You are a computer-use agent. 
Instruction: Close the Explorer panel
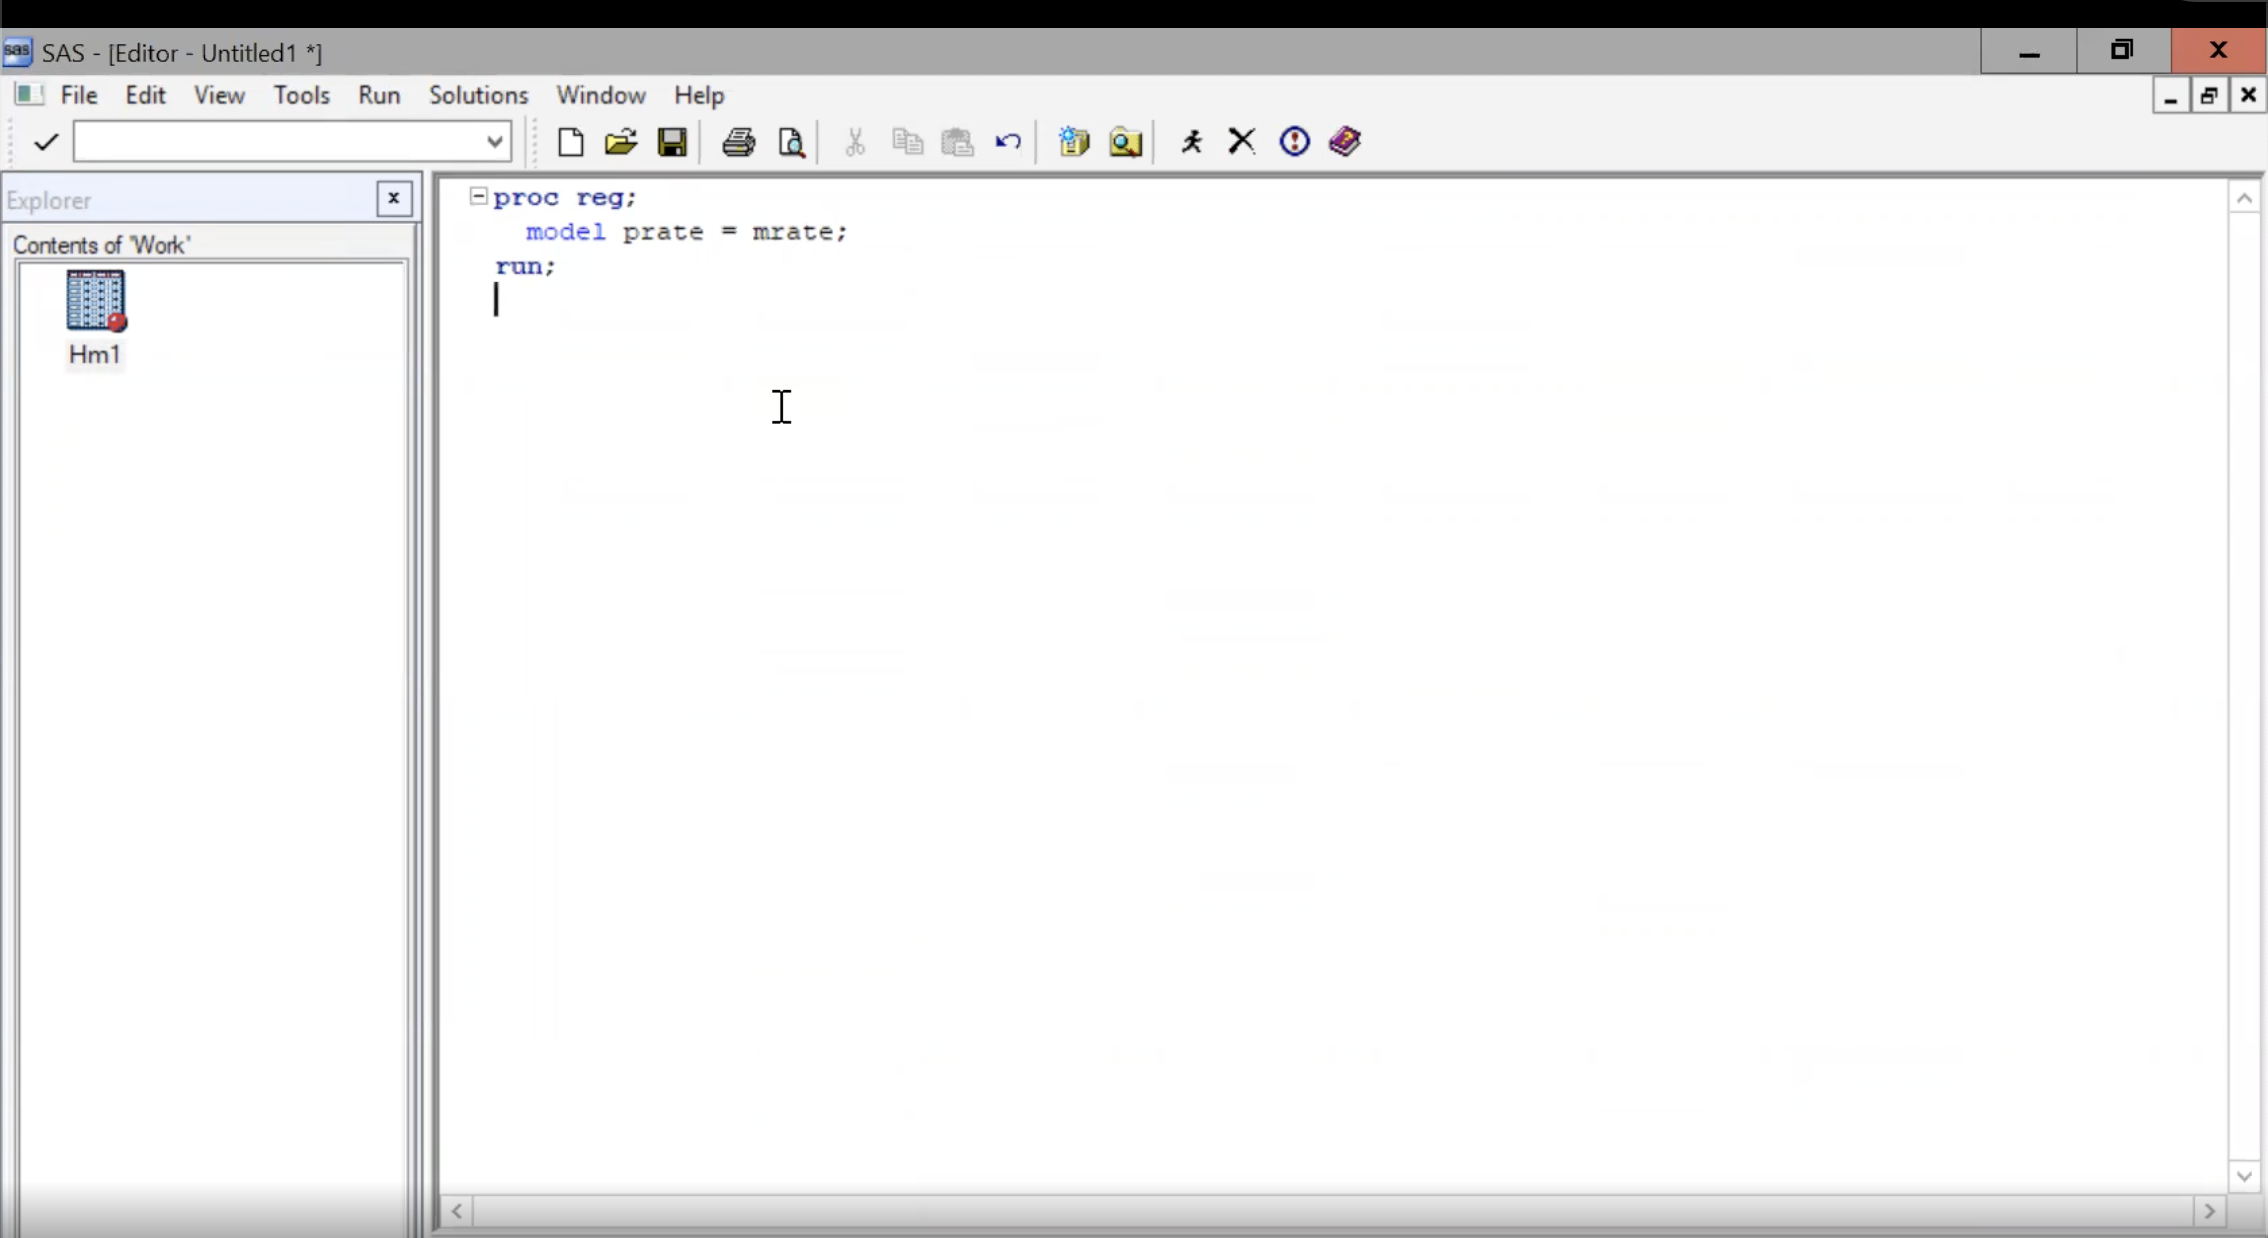(x=394, y=198)
